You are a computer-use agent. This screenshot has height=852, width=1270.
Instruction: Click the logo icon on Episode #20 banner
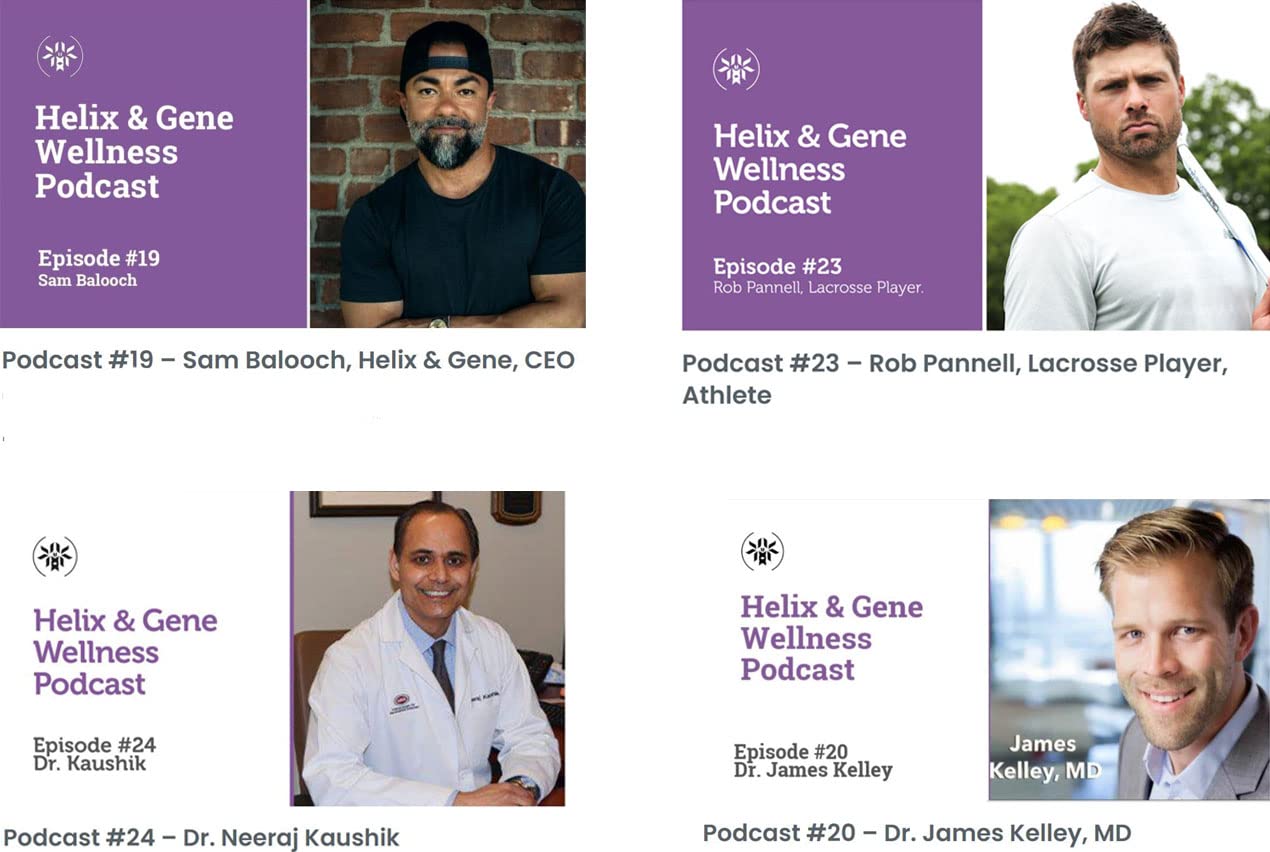[762, 551]
